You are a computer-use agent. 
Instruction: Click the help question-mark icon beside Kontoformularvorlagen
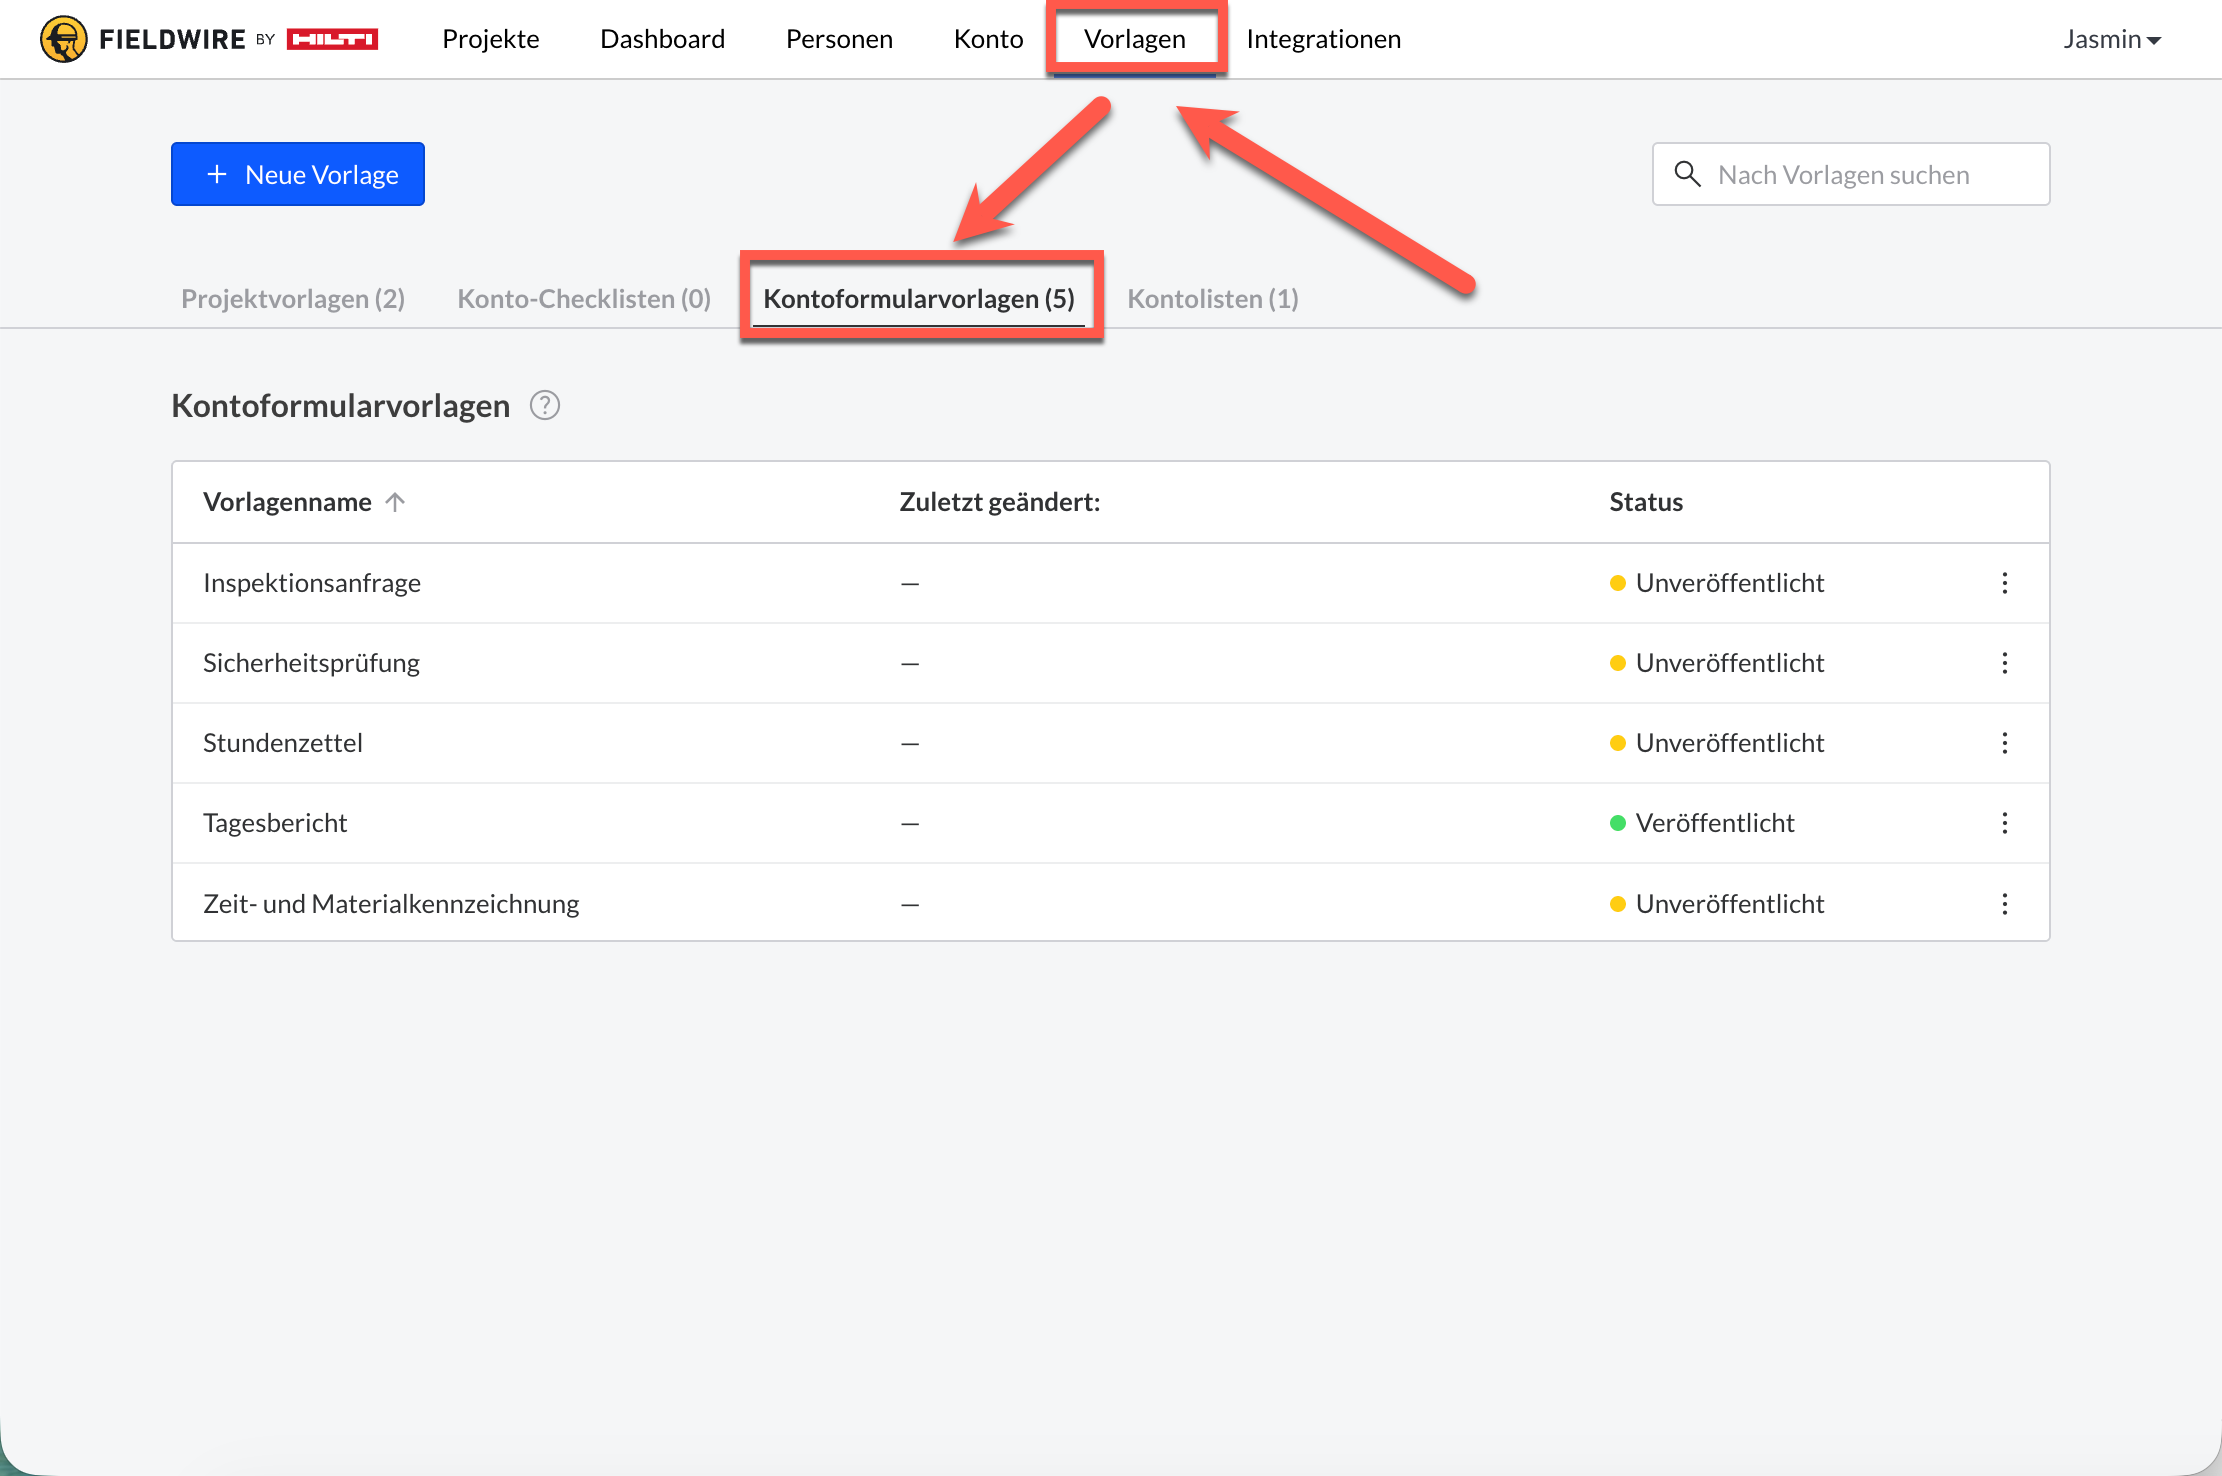click(x=544, y=406)
